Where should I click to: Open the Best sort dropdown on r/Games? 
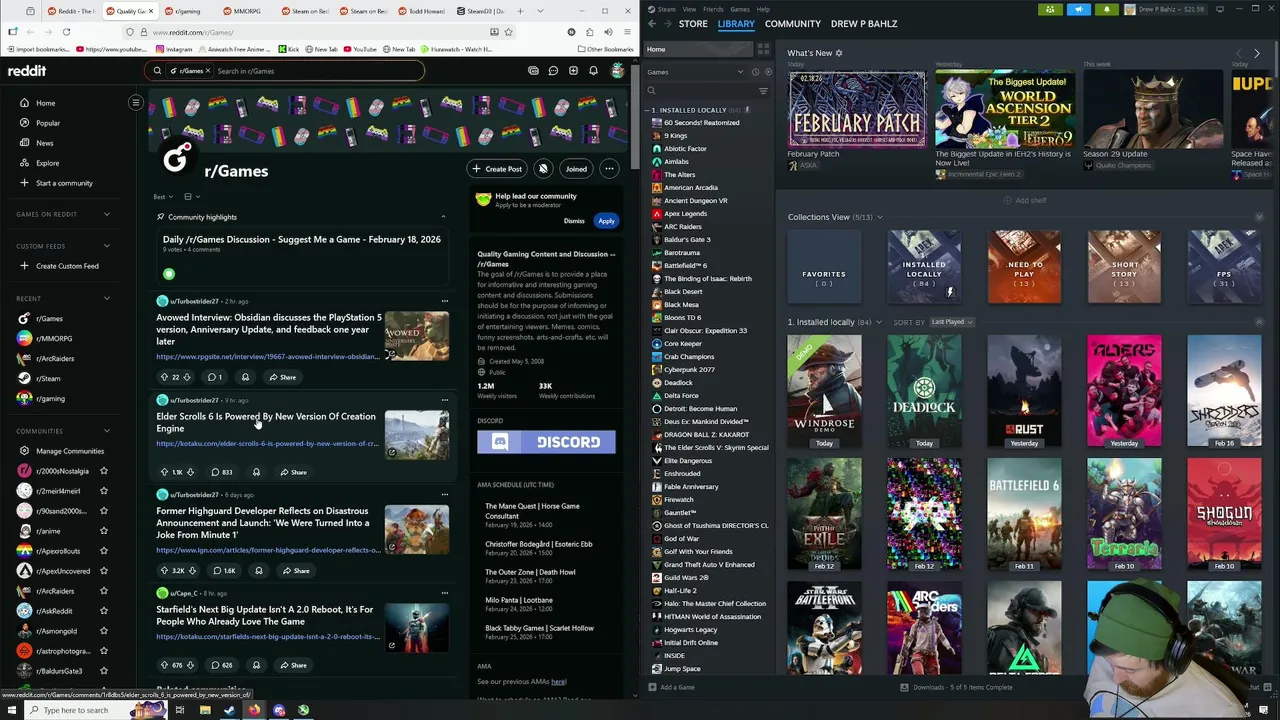tap(163, 197)
